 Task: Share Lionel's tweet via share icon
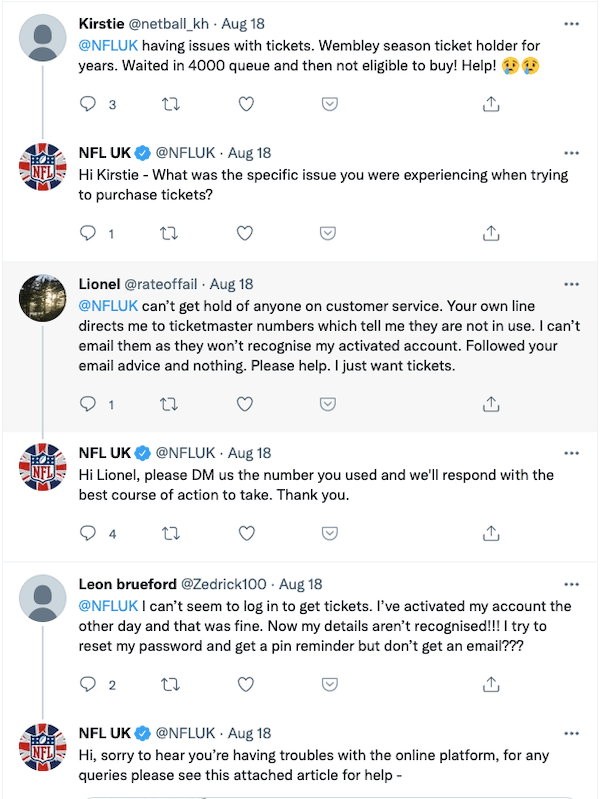coord(491,404)
